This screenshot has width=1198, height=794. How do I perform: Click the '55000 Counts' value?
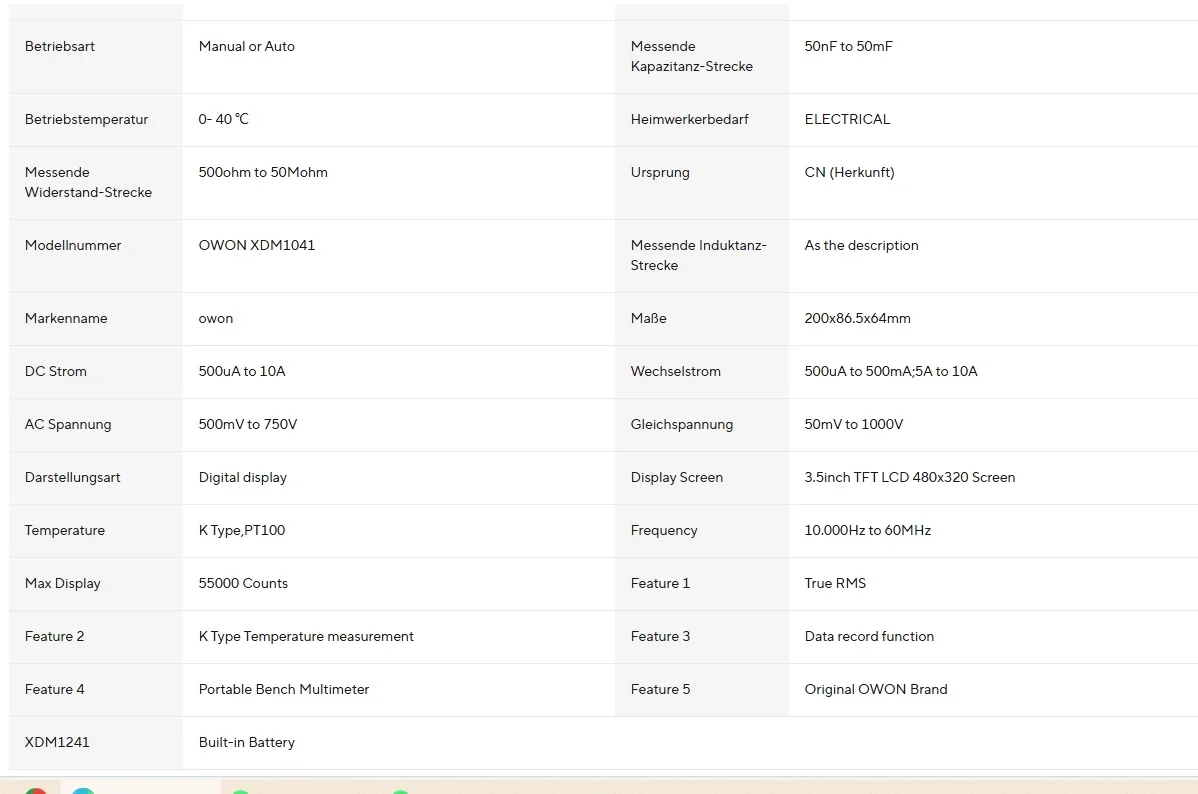[243, 583]
